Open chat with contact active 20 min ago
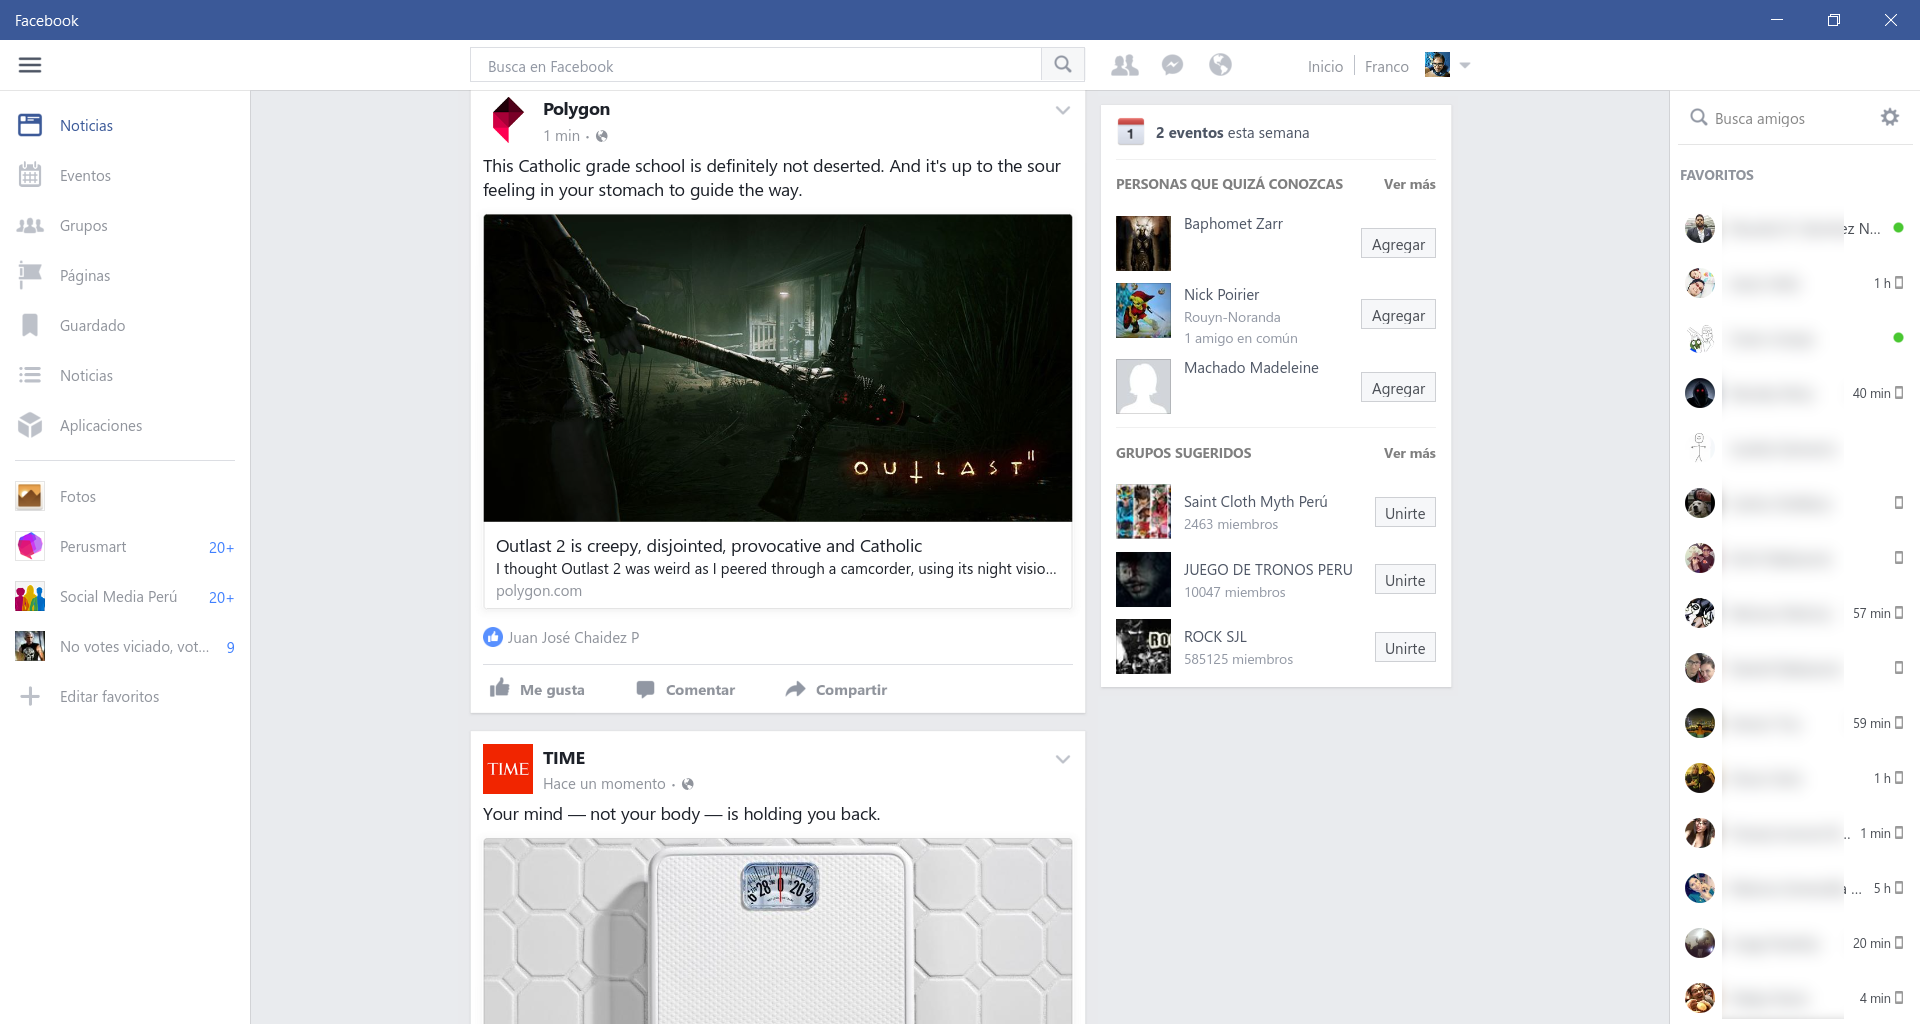Image resolution: width=1920 pixels, height=1024 pixels. [1793, 943]
